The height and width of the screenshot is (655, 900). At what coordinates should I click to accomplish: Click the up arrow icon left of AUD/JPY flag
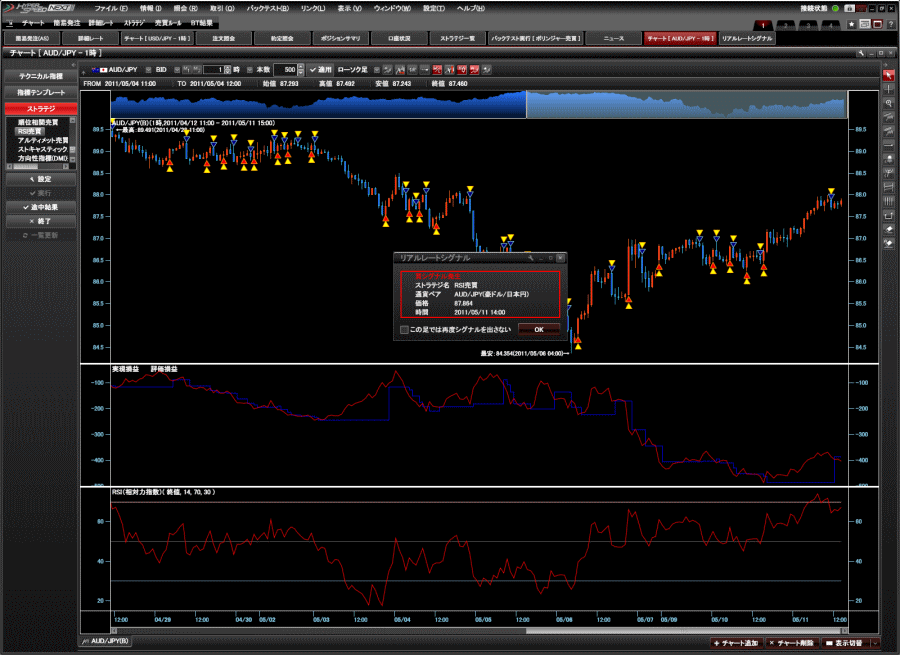(x=84, y=71)
